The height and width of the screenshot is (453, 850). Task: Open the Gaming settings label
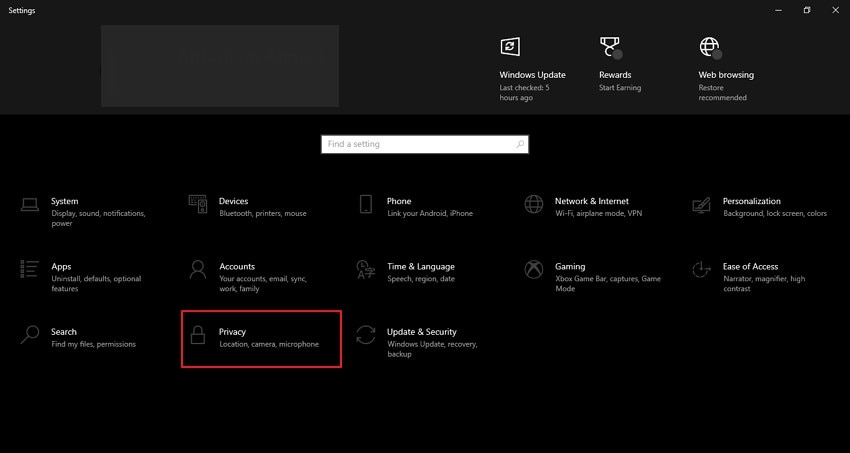pos(570,267)
